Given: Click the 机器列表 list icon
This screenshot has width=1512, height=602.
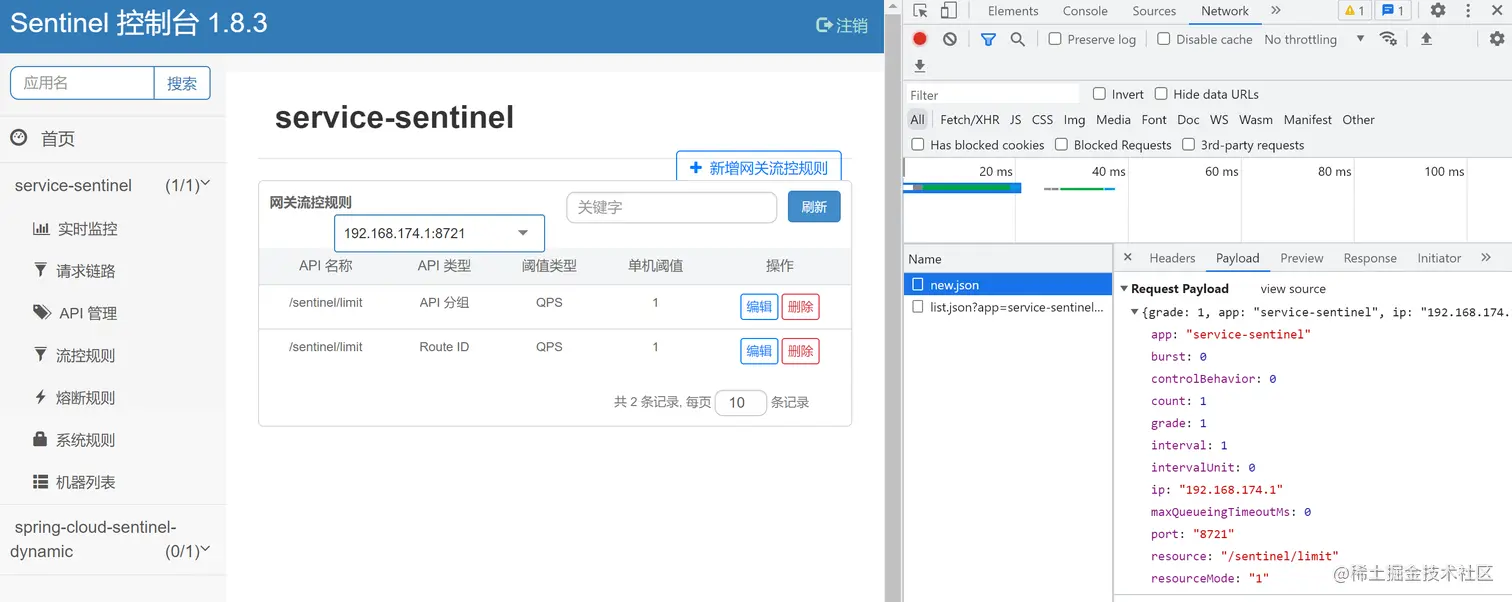Looking at the screenshot, I should 40,481.
